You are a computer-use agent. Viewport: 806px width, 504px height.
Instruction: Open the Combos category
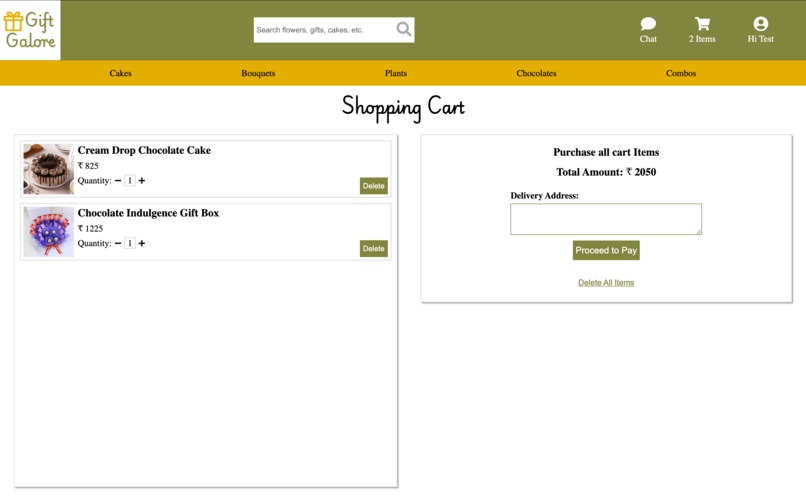pos(681,73)
